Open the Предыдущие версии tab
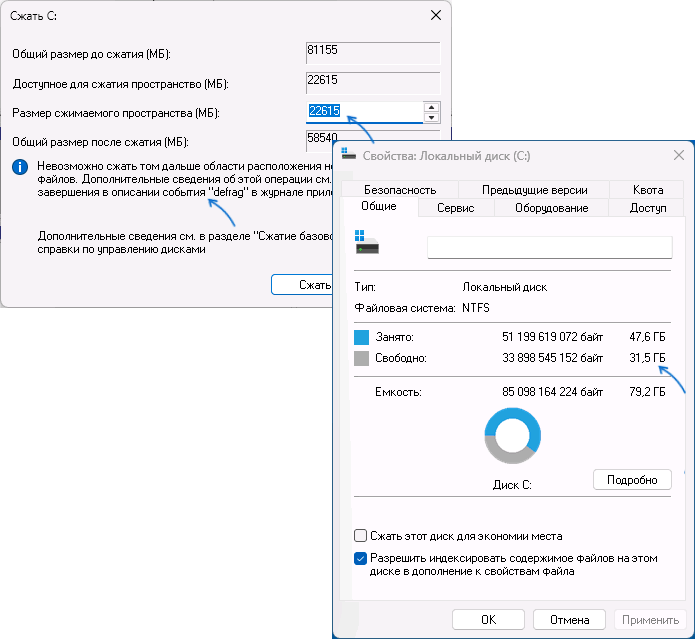This screenshot has height=639, width=695. click(x=534, y=190)
